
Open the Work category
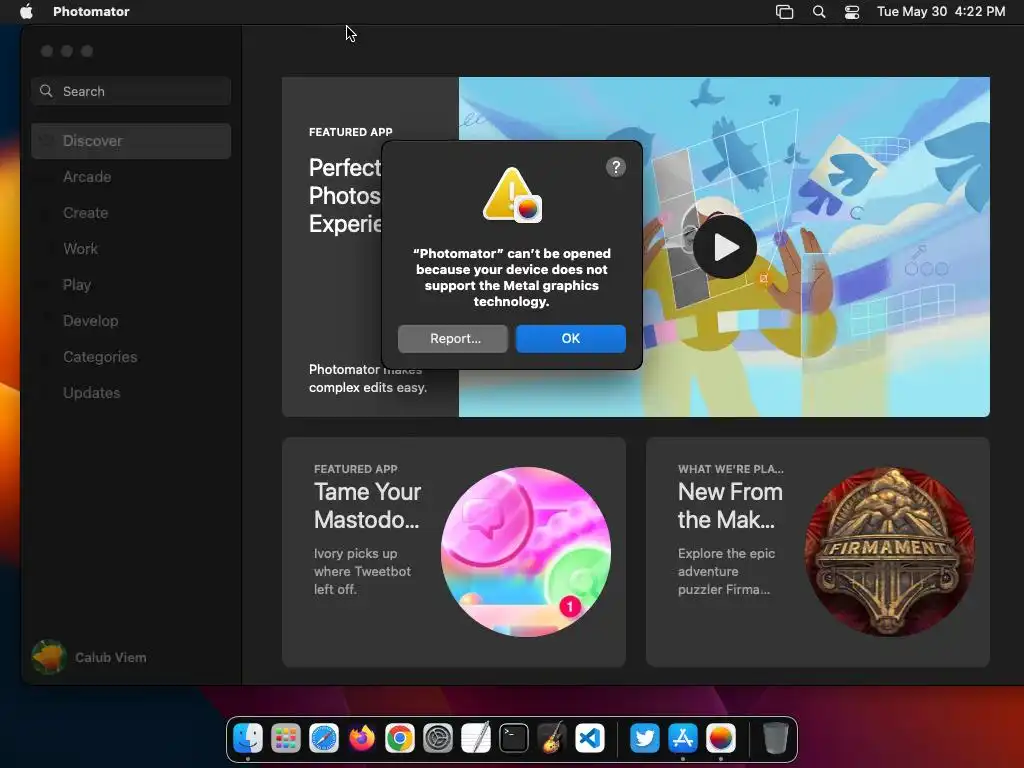tap(131, 249)
